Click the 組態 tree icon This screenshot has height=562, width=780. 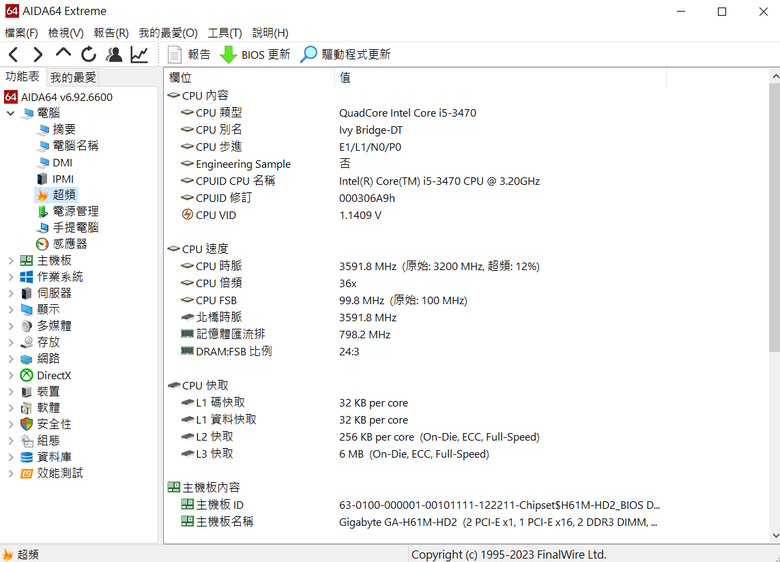coord(26,441)
